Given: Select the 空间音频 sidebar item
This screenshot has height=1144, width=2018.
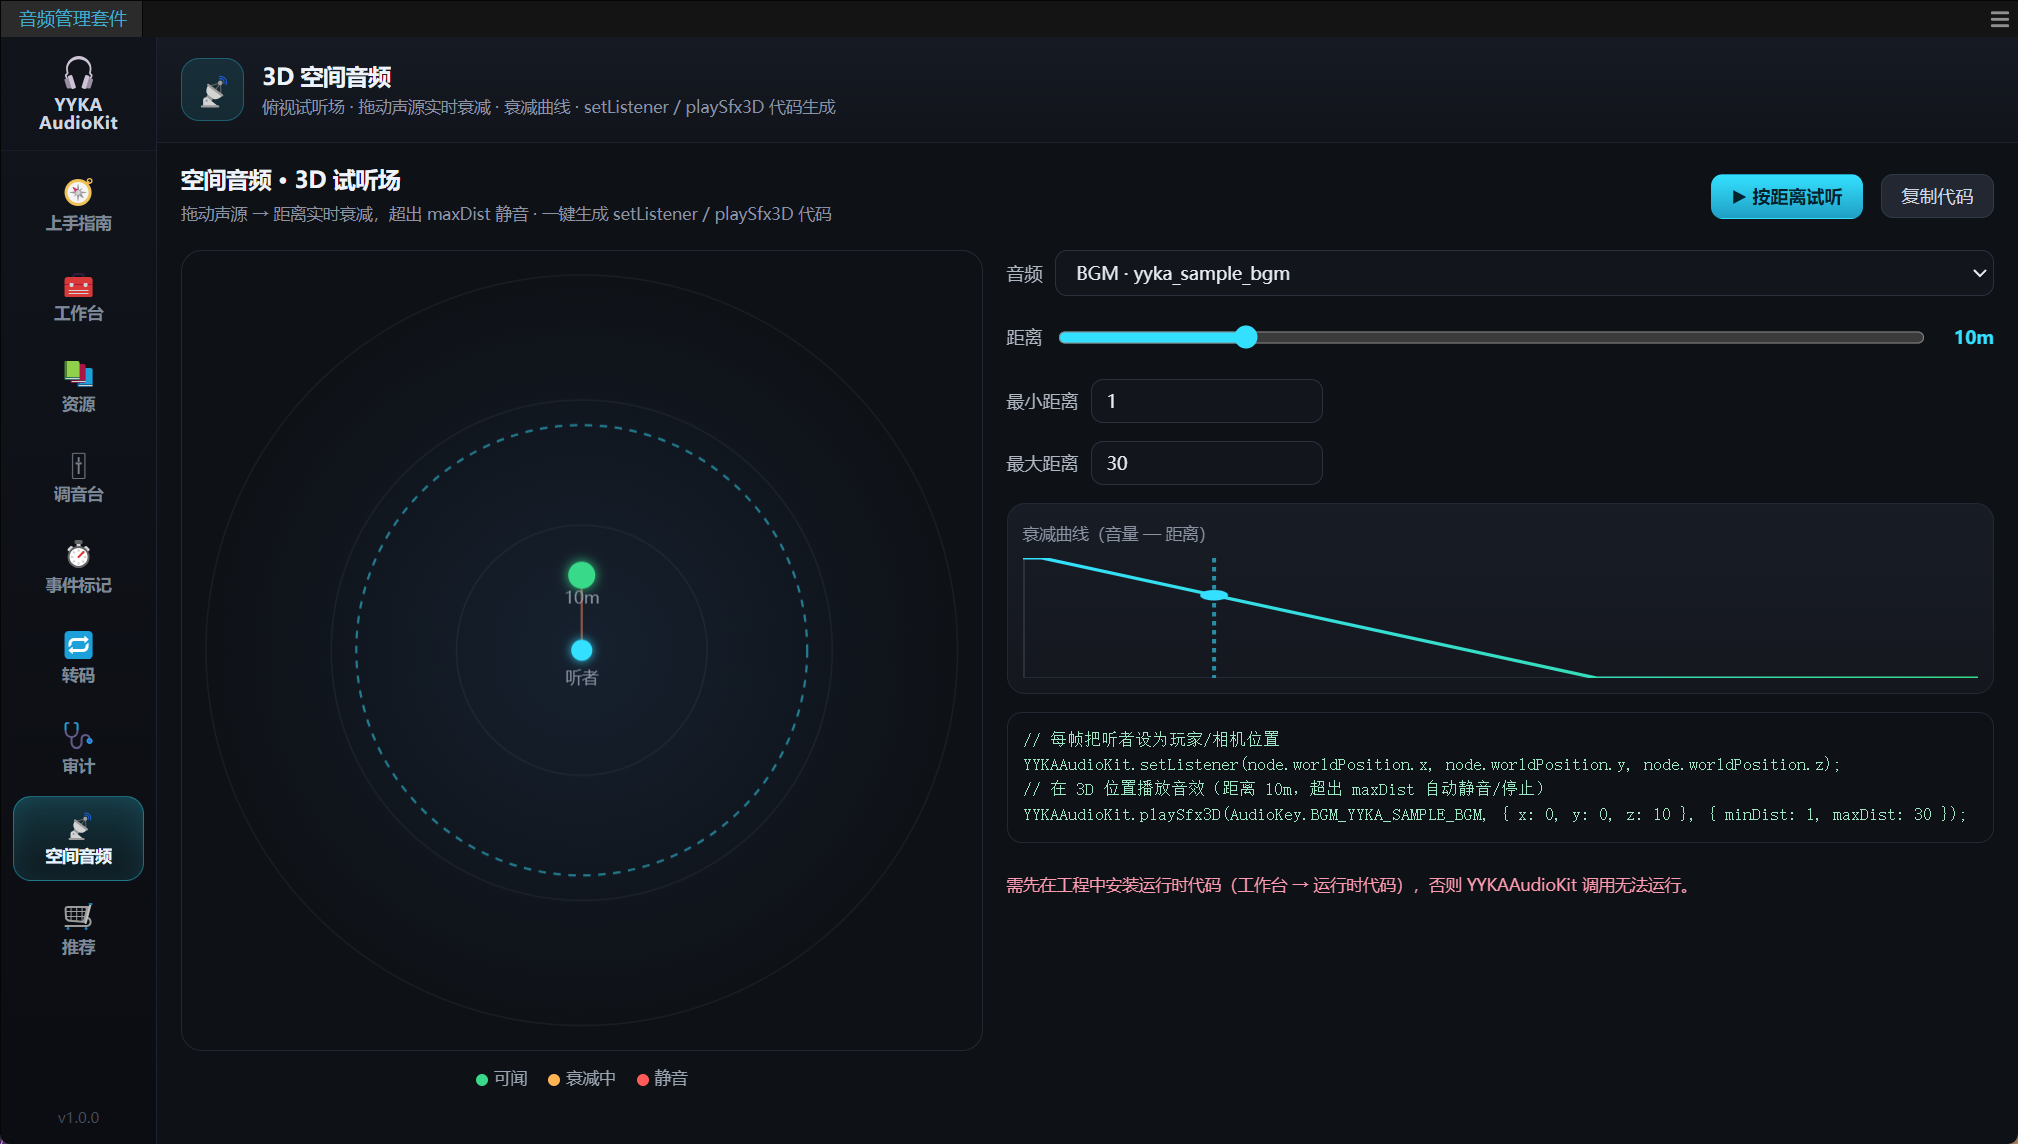Looking at the screenshot, I should tap(78, 839).
